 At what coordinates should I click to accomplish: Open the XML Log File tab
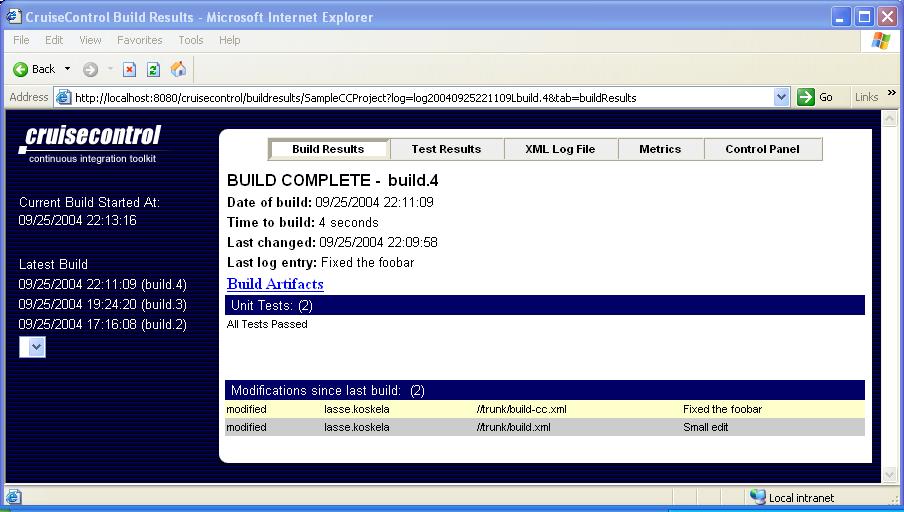pos(560,149)
